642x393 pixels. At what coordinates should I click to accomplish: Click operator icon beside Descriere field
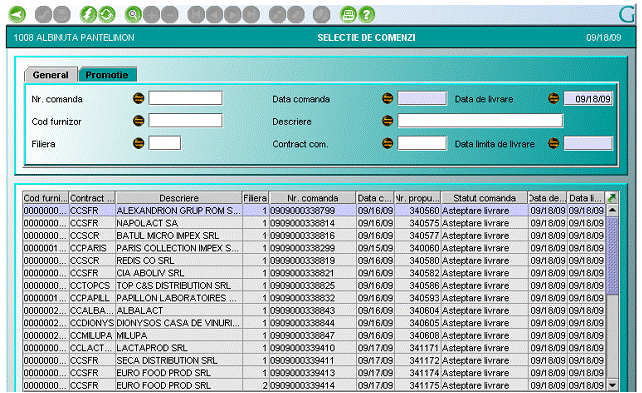pyautogui.click(x=387, y=121)
